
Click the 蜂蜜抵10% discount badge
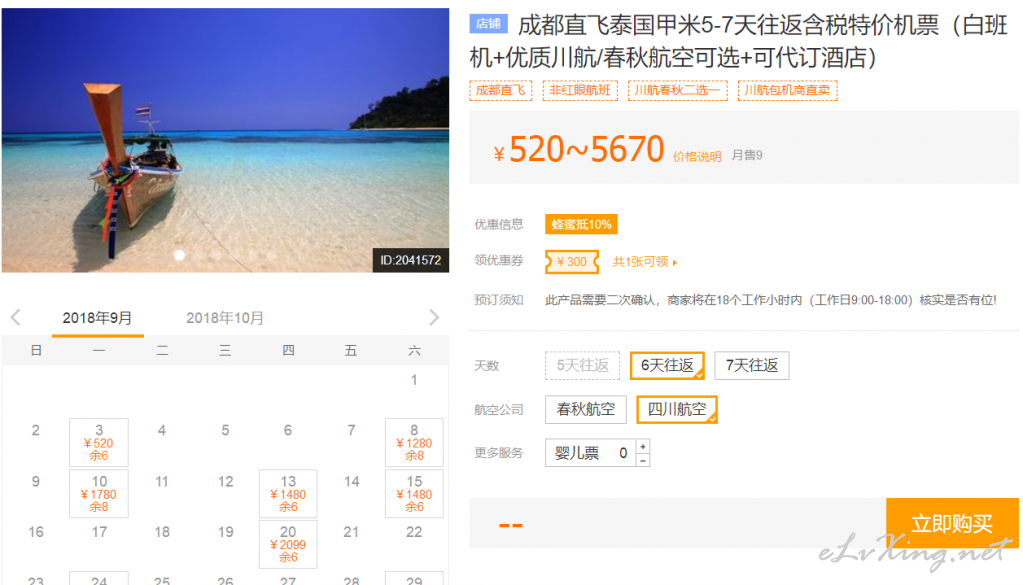581,224
